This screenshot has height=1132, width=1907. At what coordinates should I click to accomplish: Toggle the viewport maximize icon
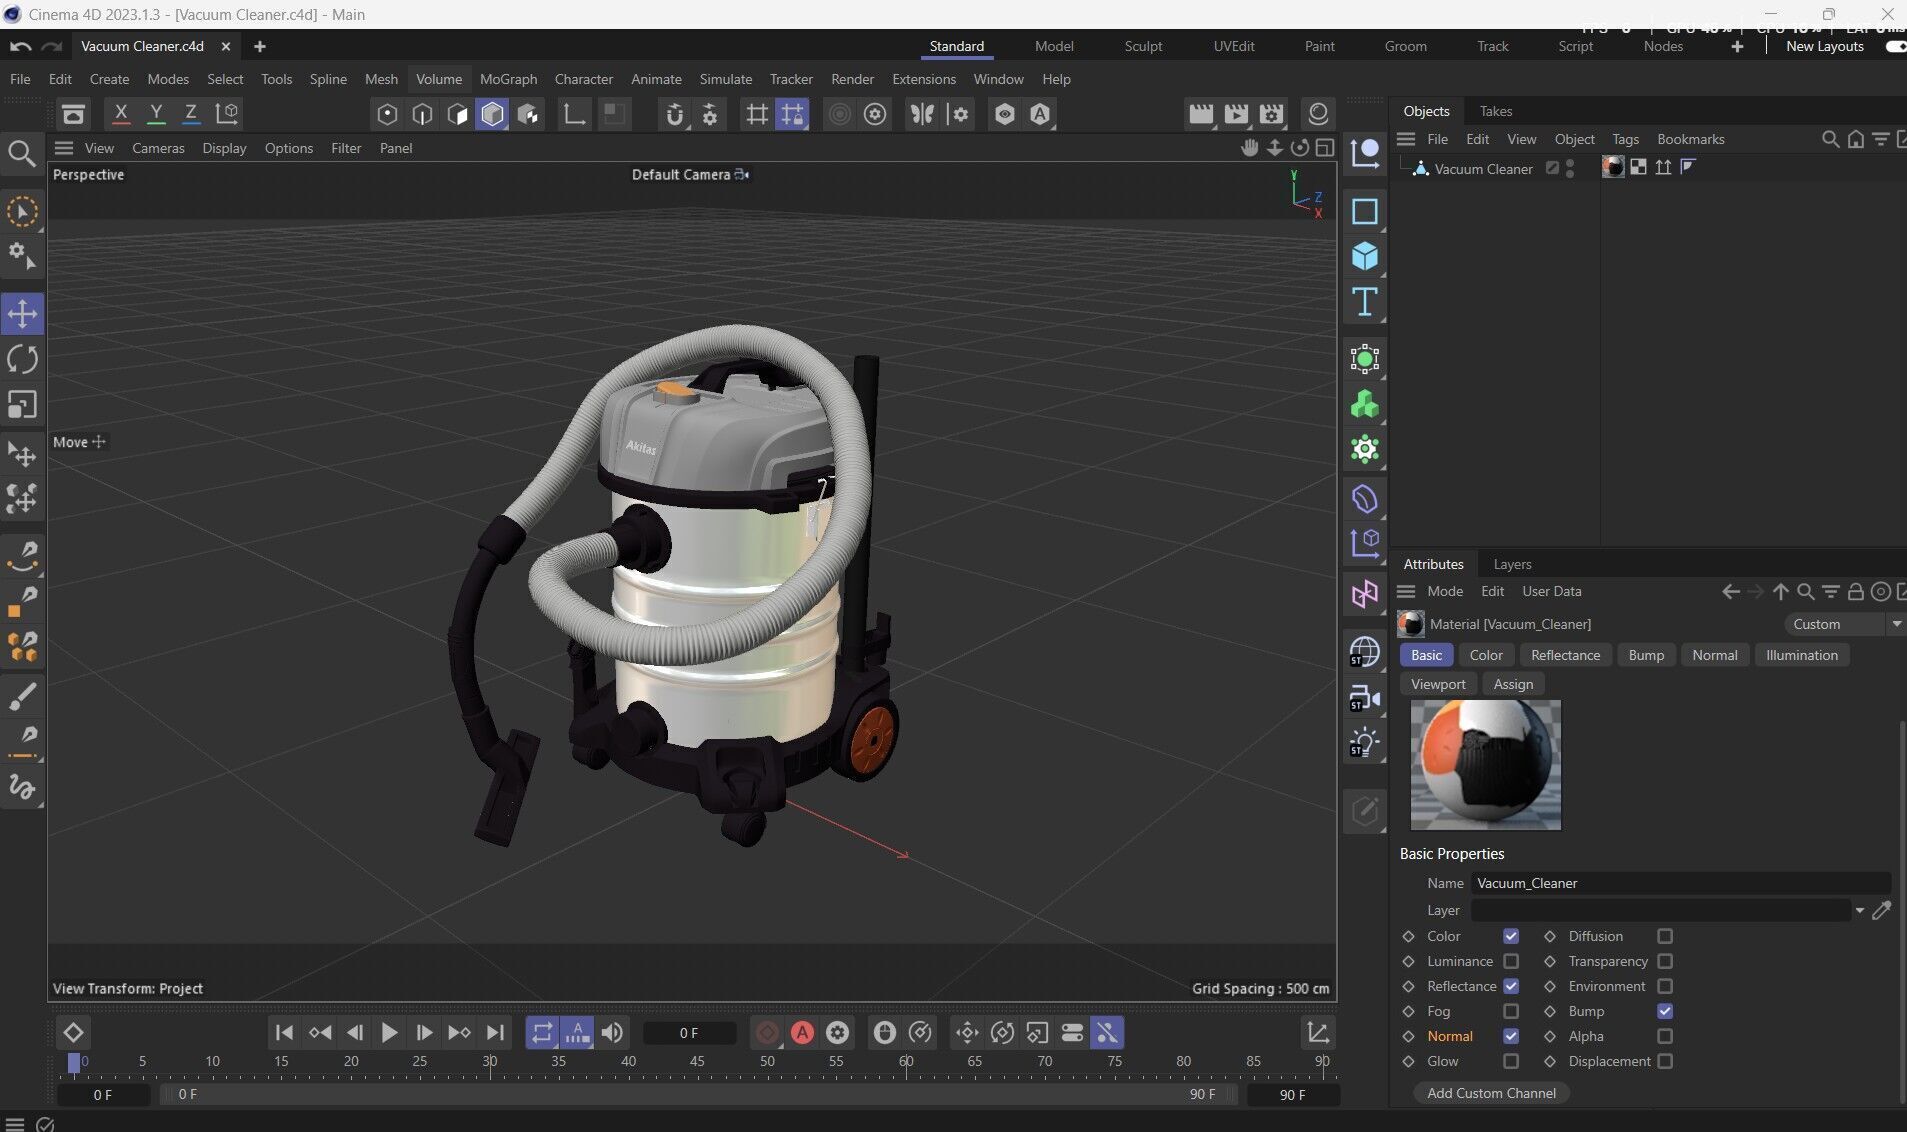tap(1325, 148)
